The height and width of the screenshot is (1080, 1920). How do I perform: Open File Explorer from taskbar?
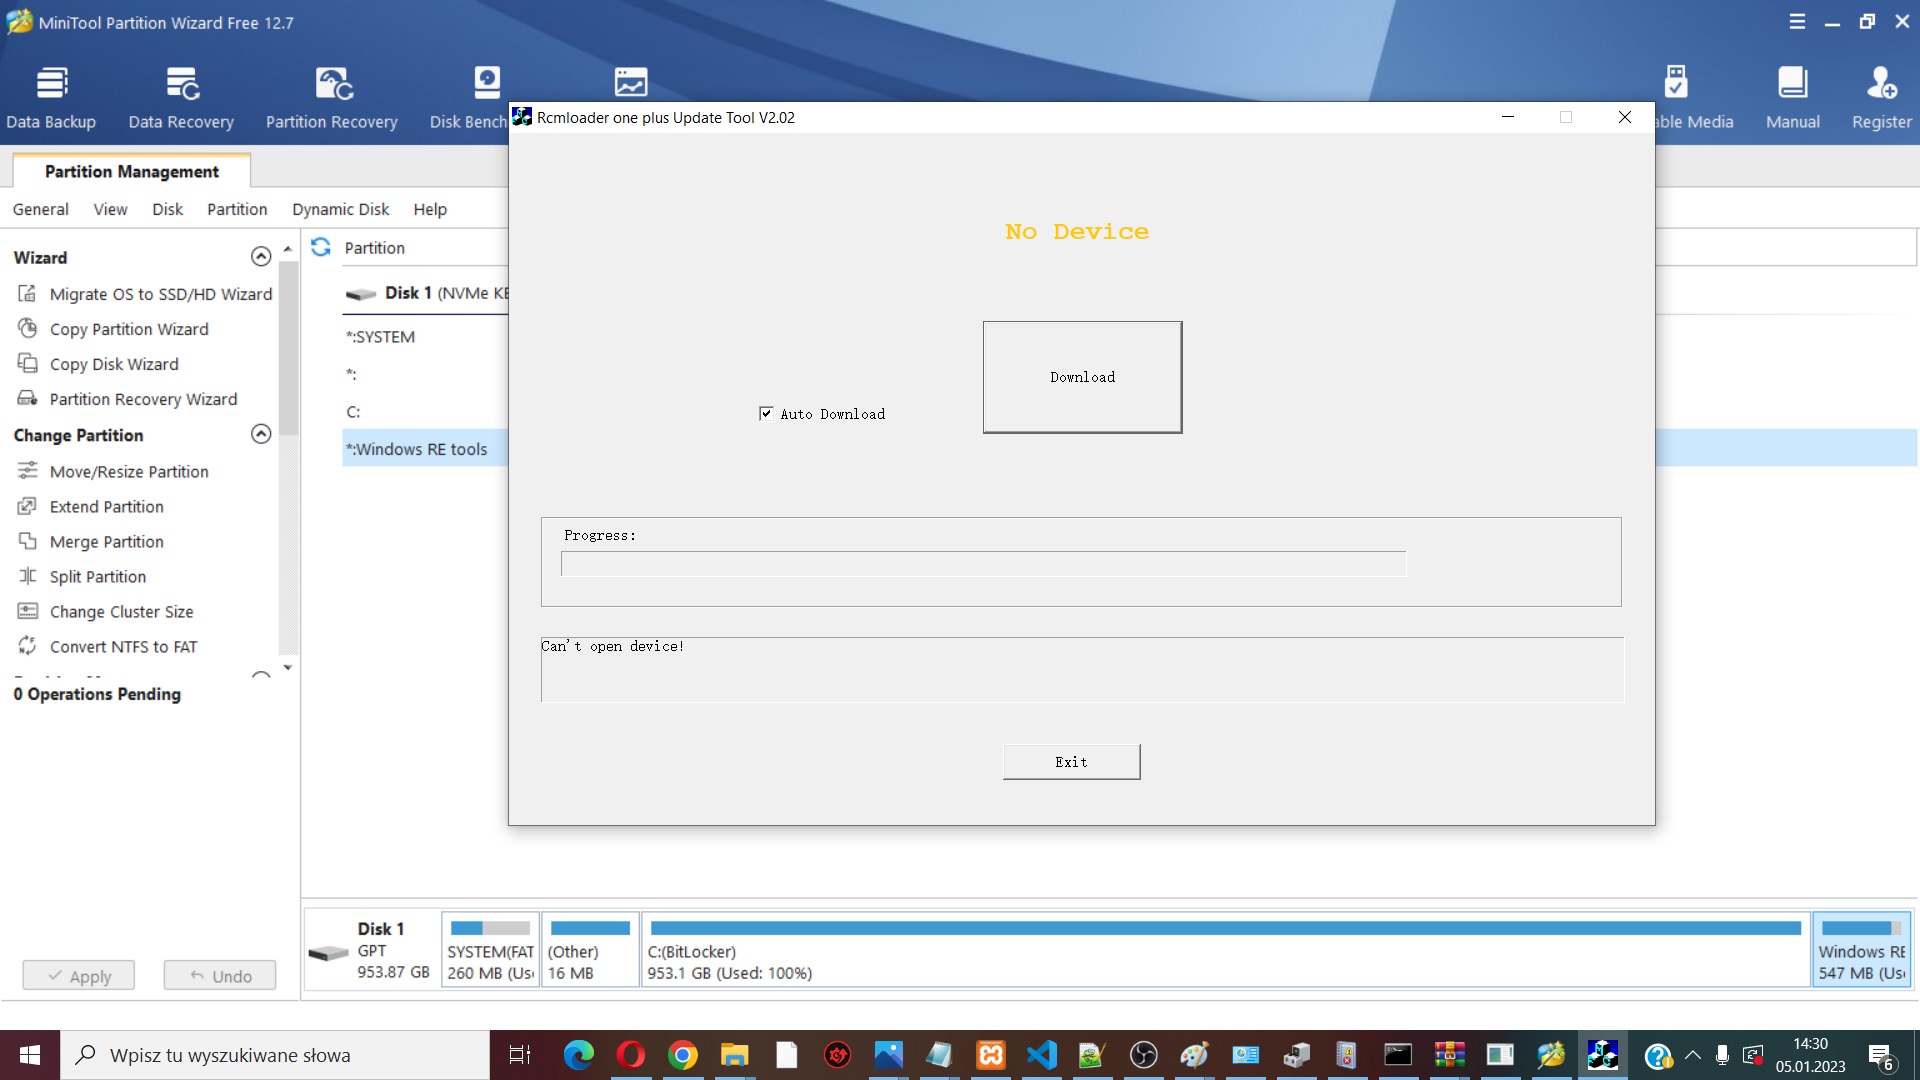735,1055
